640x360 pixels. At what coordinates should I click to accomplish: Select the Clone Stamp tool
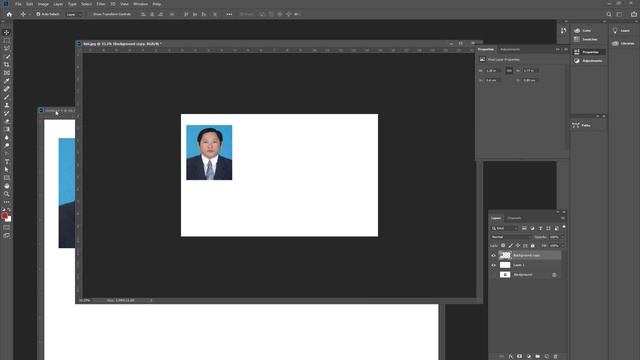(7, 105)
